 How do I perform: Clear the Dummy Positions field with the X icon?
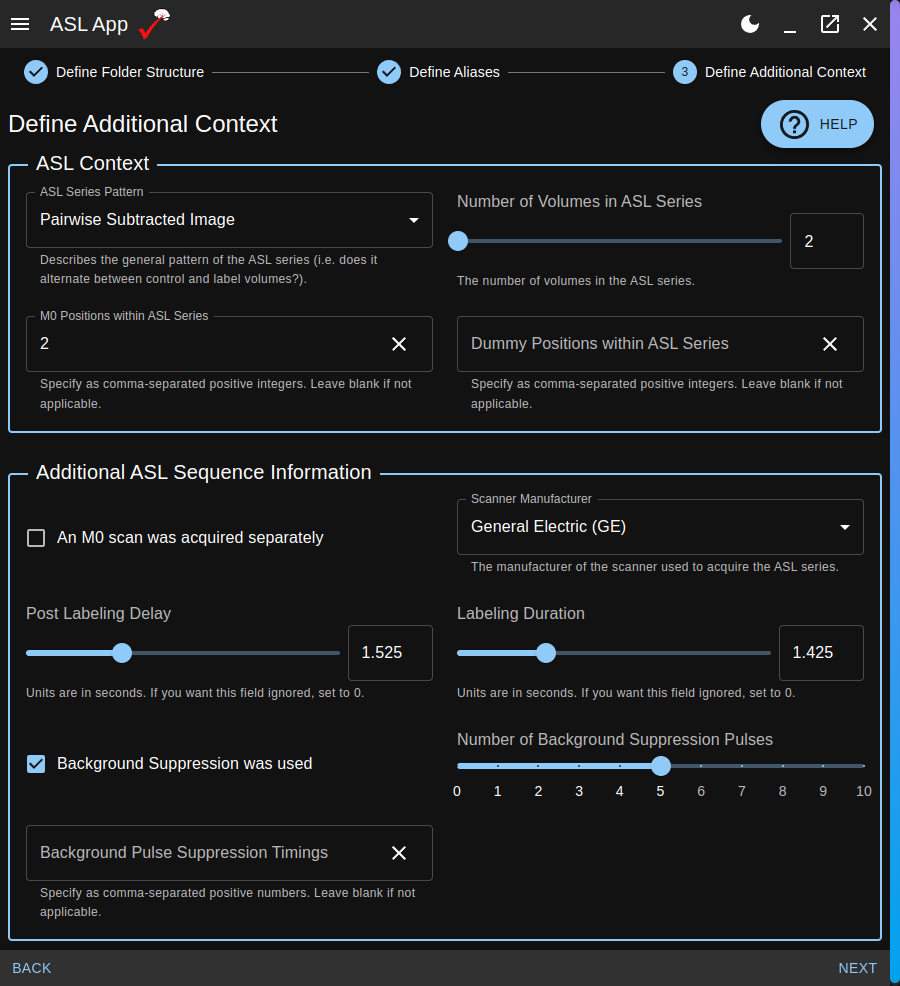[x=830, y=343]
